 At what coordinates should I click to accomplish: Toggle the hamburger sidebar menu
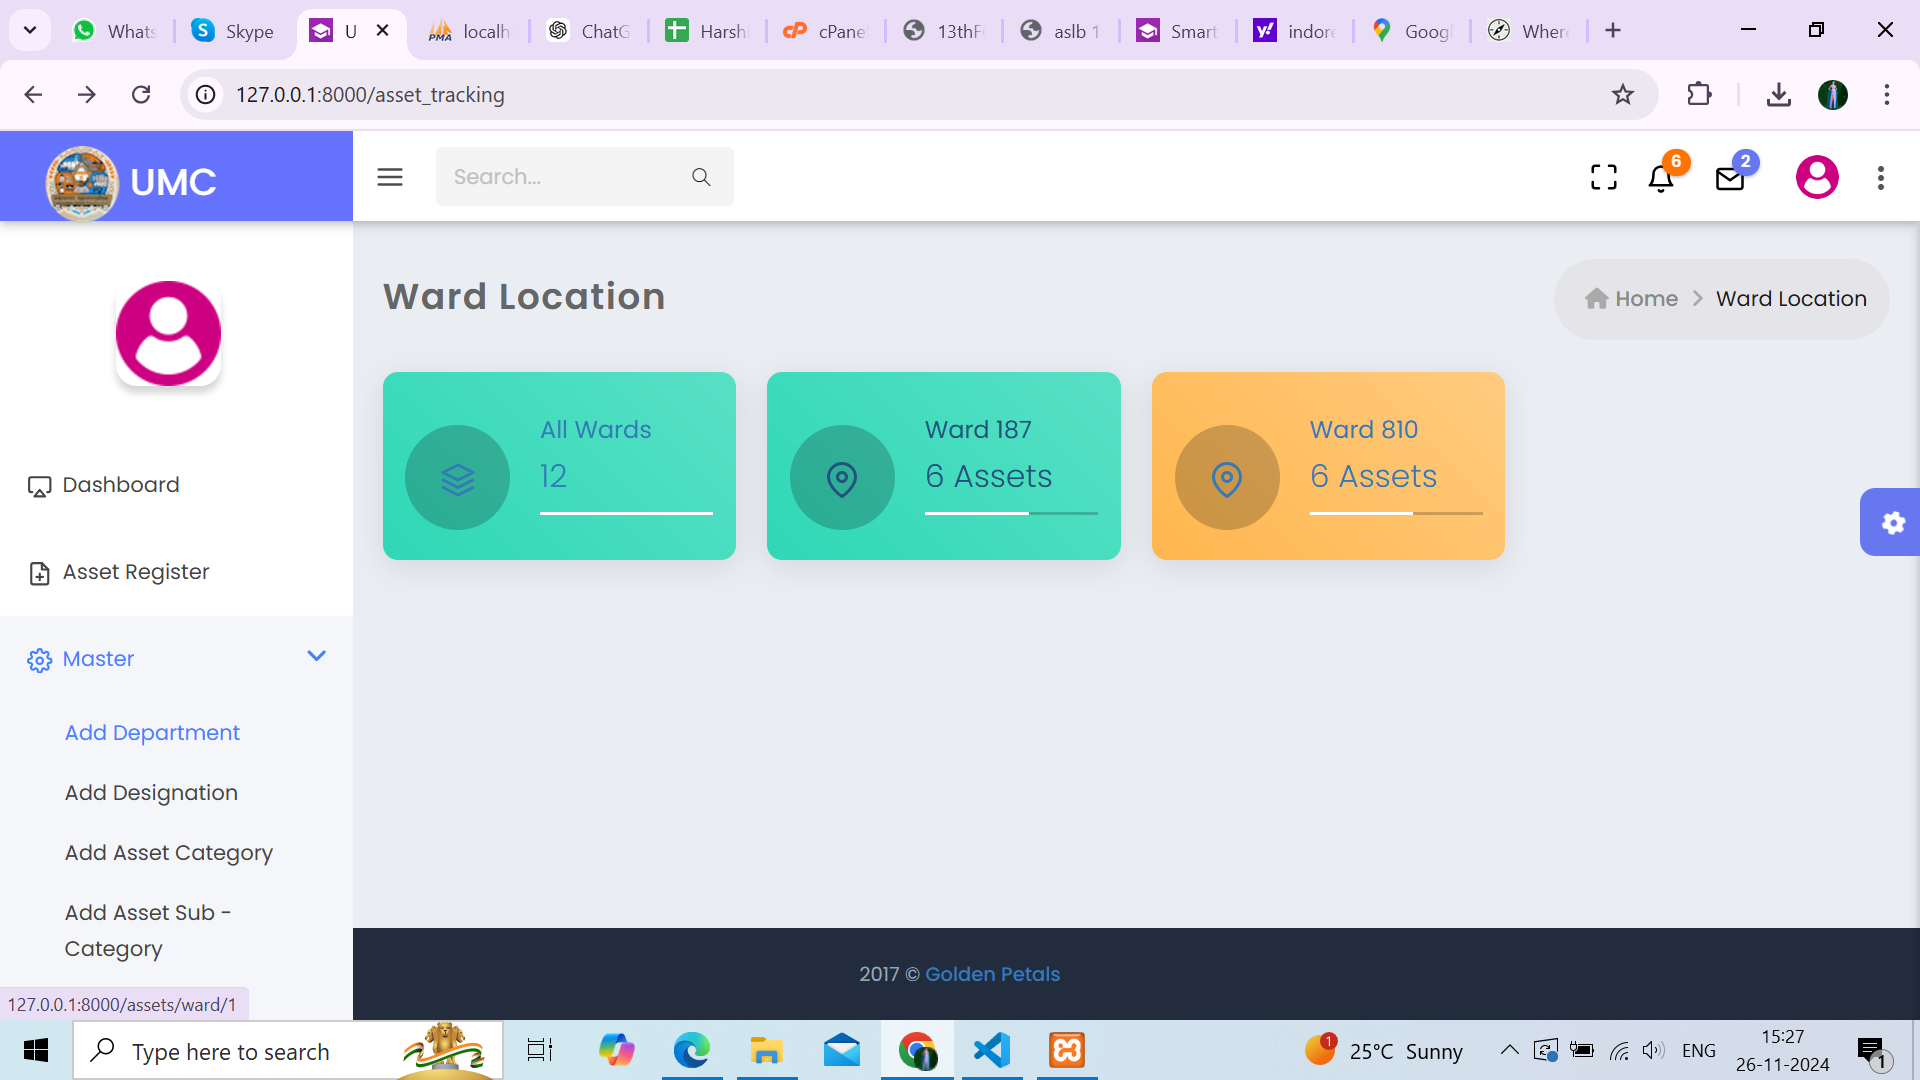click(390, 177)
